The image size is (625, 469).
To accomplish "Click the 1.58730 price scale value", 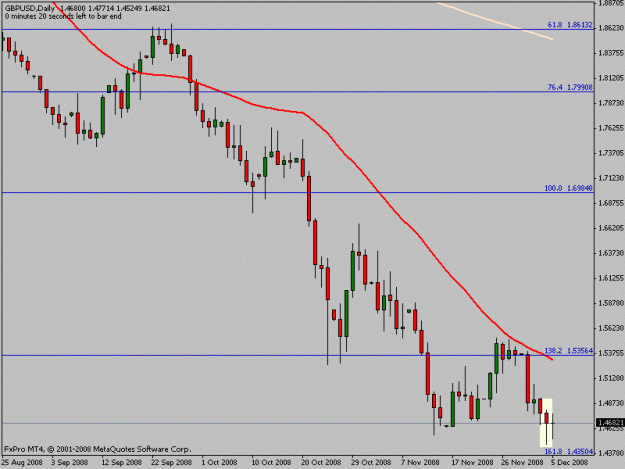I will click(611, 303).
